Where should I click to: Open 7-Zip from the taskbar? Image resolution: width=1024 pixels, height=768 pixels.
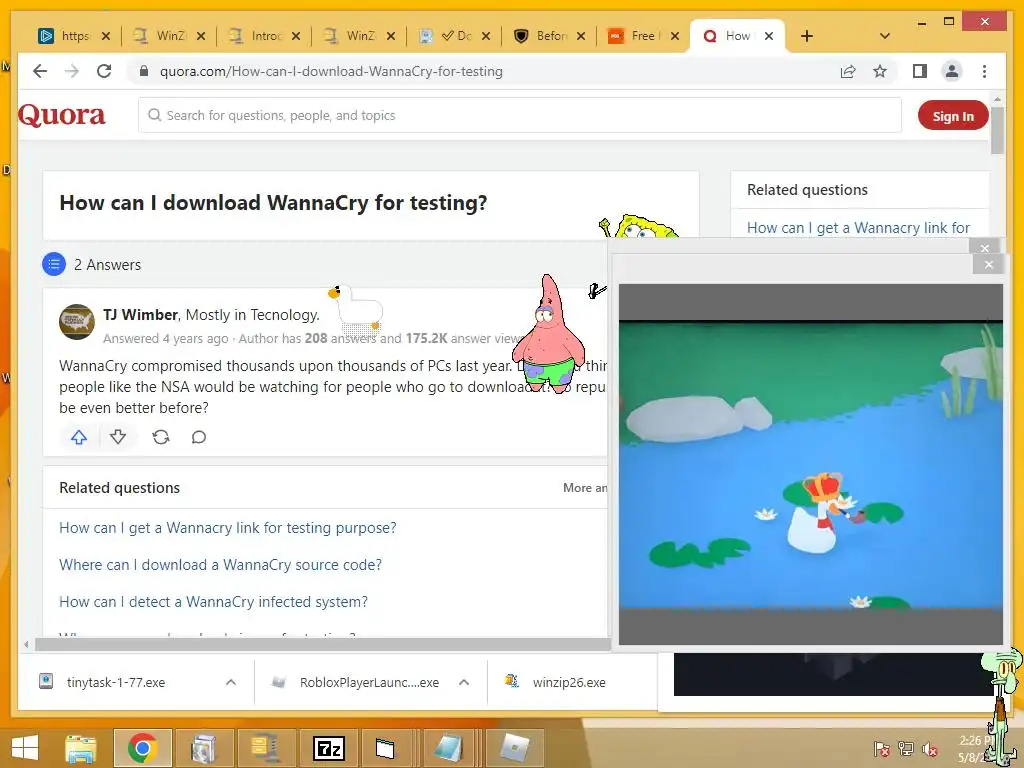tap(328, 748)
